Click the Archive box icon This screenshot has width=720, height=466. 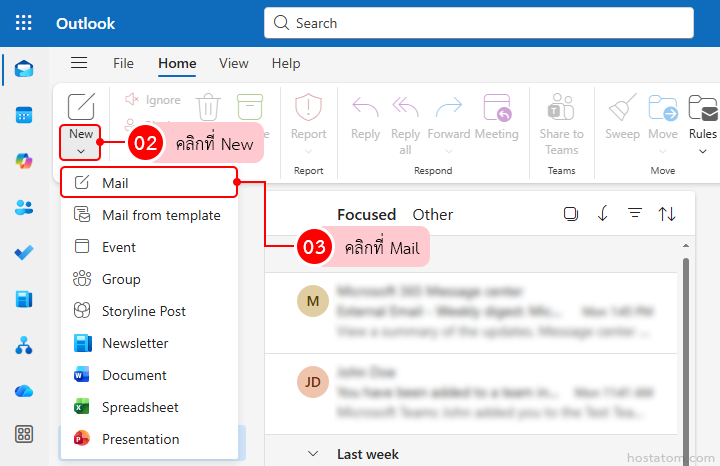point(250,107)
